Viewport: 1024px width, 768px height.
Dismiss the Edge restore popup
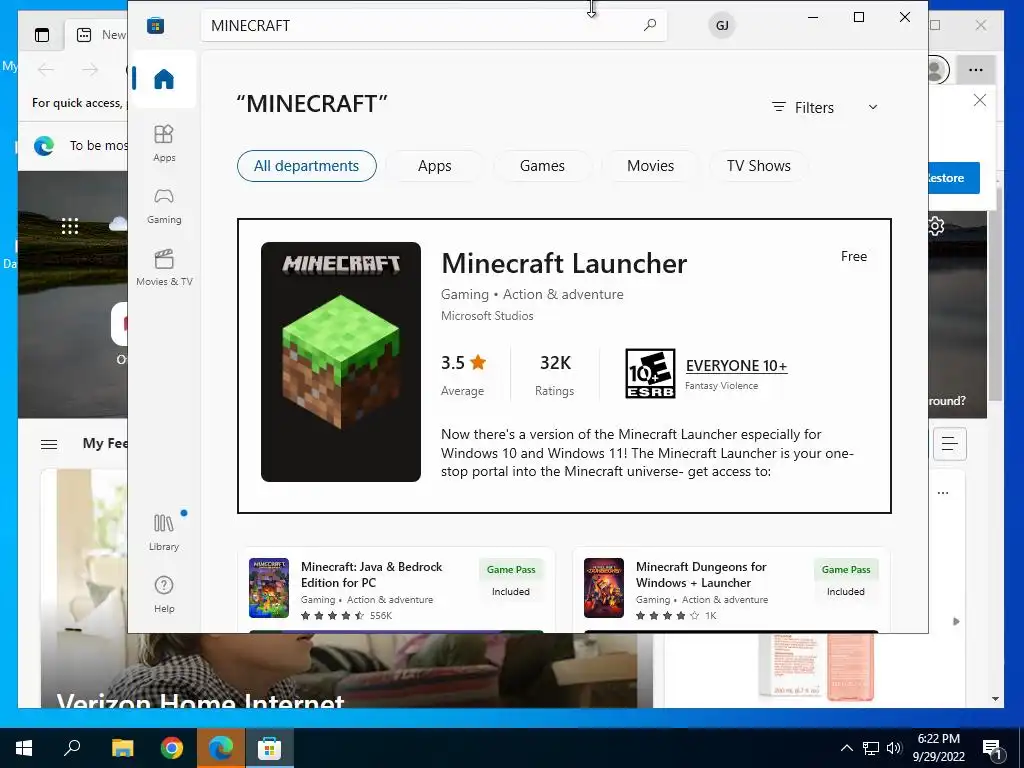coord(980,100)
